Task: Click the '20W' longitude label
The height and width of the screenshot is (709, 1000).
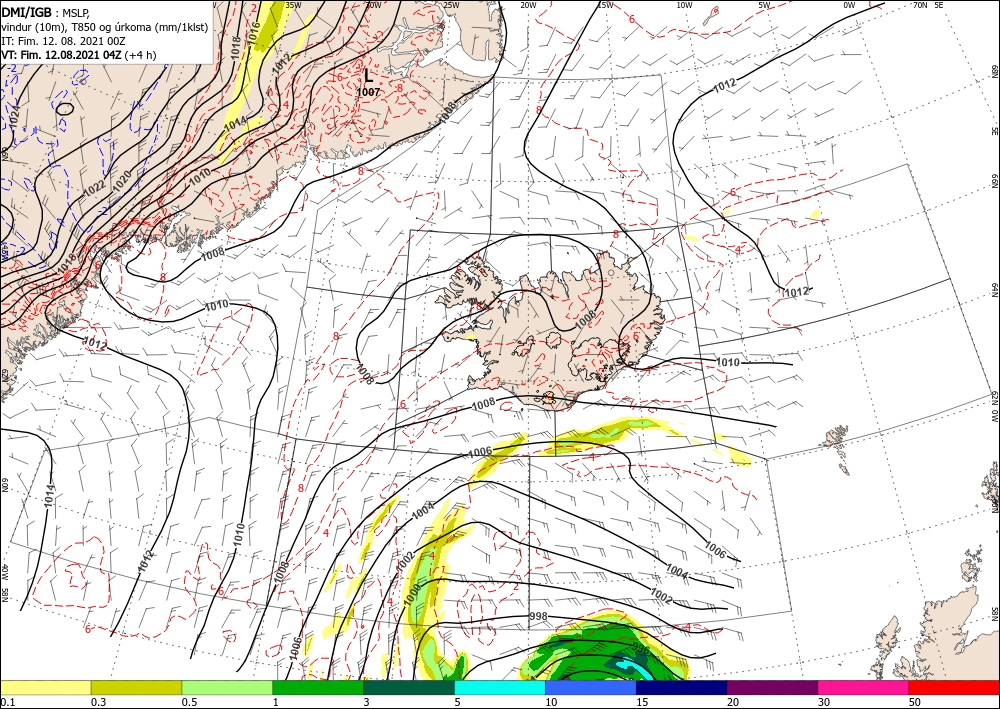Action: point(528,5)
